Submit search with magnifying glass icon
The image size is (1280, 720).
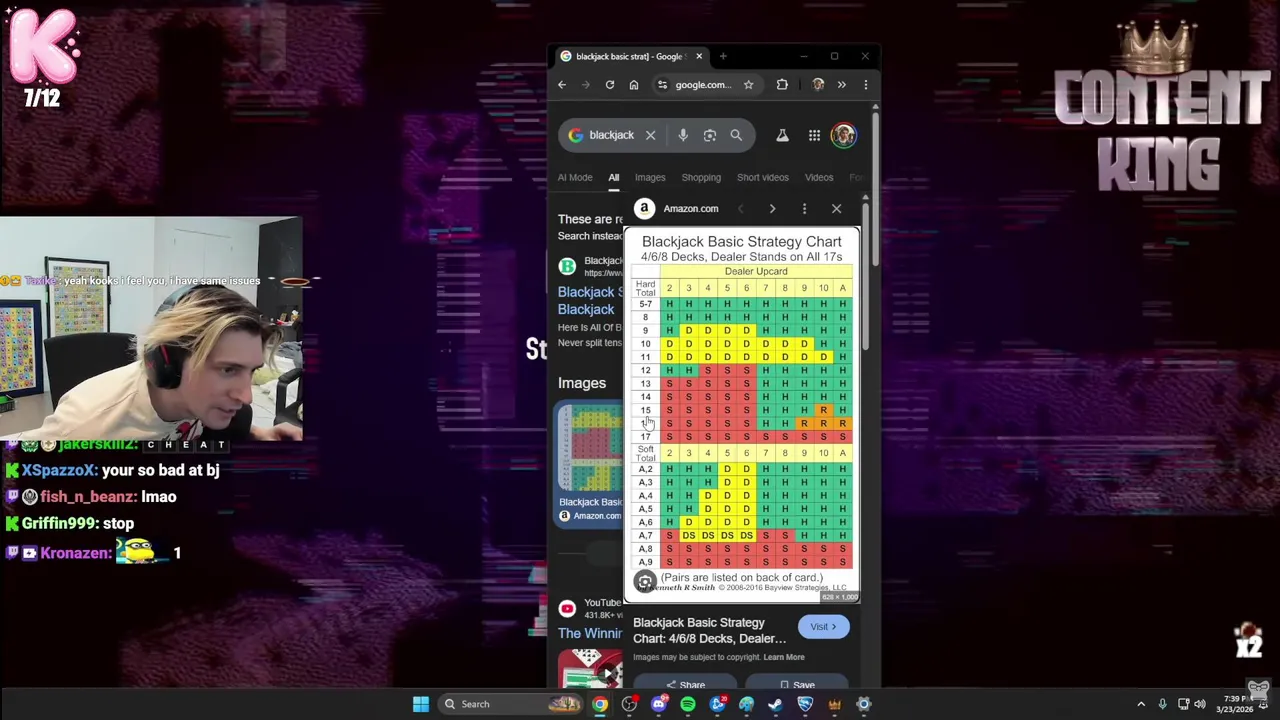[736, 135]
